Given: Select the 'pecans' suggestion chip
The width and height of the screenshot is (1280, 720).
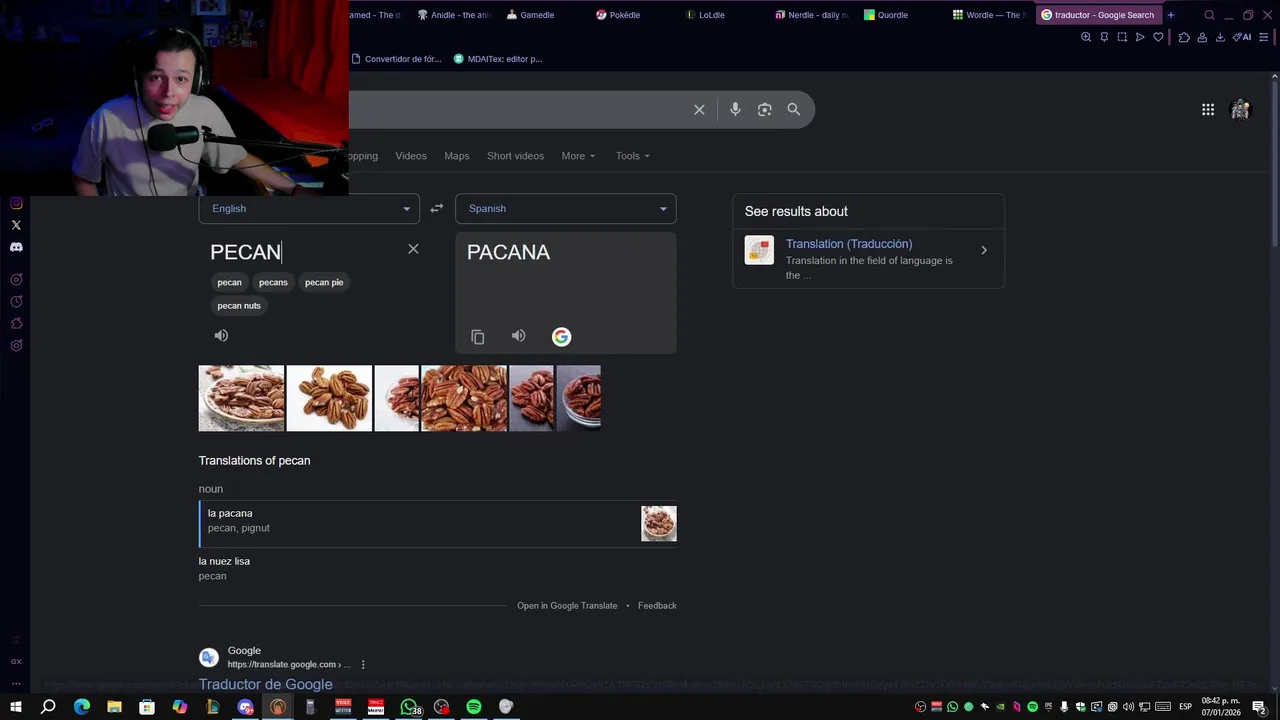Looking at the screenshot, I should (x=273, y=282).
